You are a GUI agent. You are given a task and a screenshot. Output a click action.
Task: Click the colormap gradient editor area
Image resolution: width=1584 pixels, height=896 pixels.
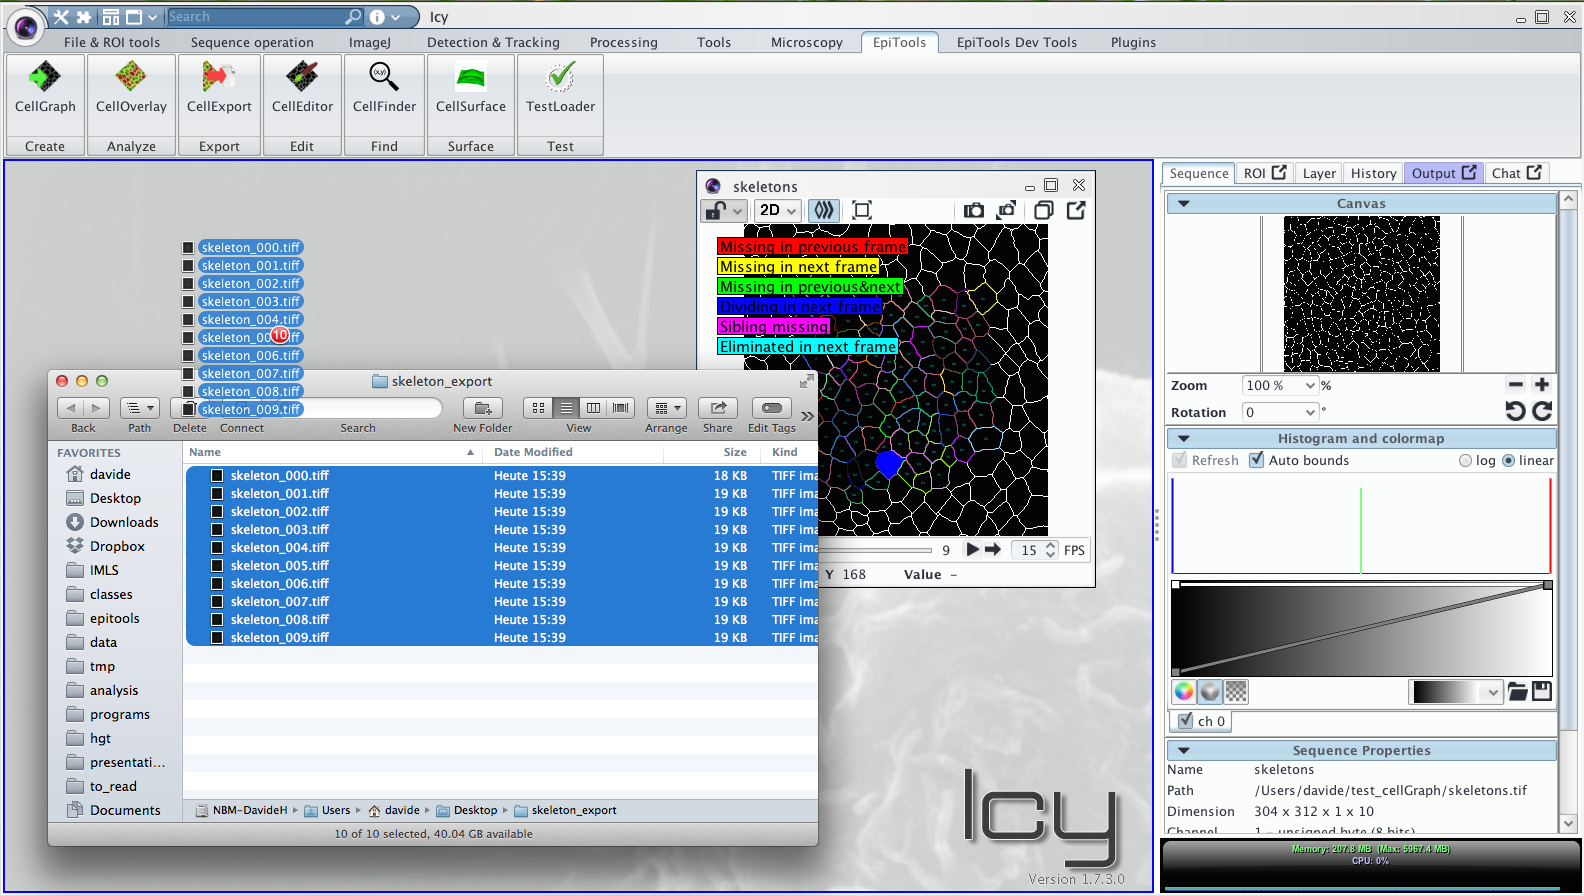click(1361, 629)
